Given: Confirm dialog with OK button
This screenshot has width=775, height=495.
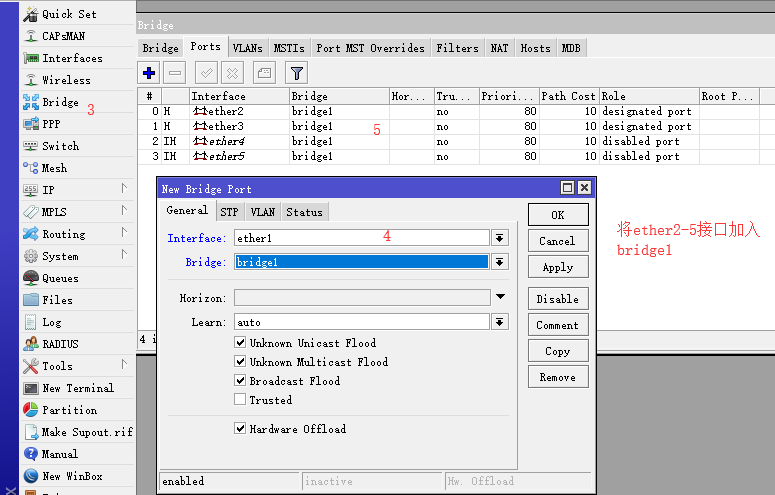Looking at the screenshot, I should click(558, 215).
